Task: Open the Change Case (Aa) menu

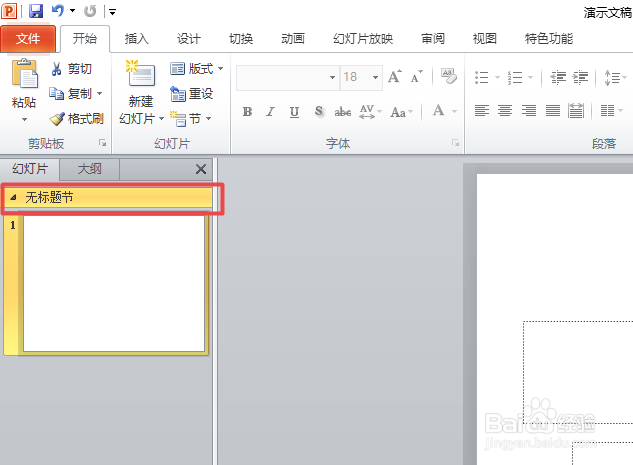Action: click(401, 112)
